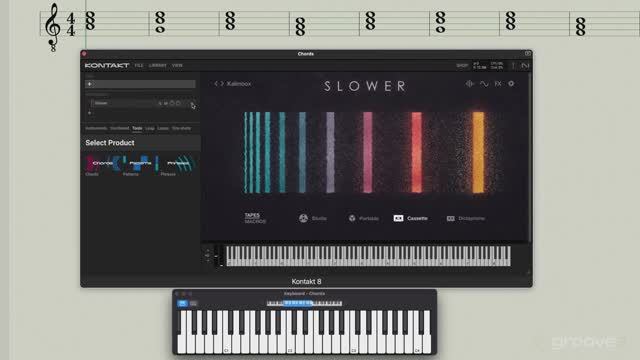The width and height of the screenshot is (640, 360).
Task: Select the Cassette tape icon
Action: pyautogui.click(x=398, y=218)
